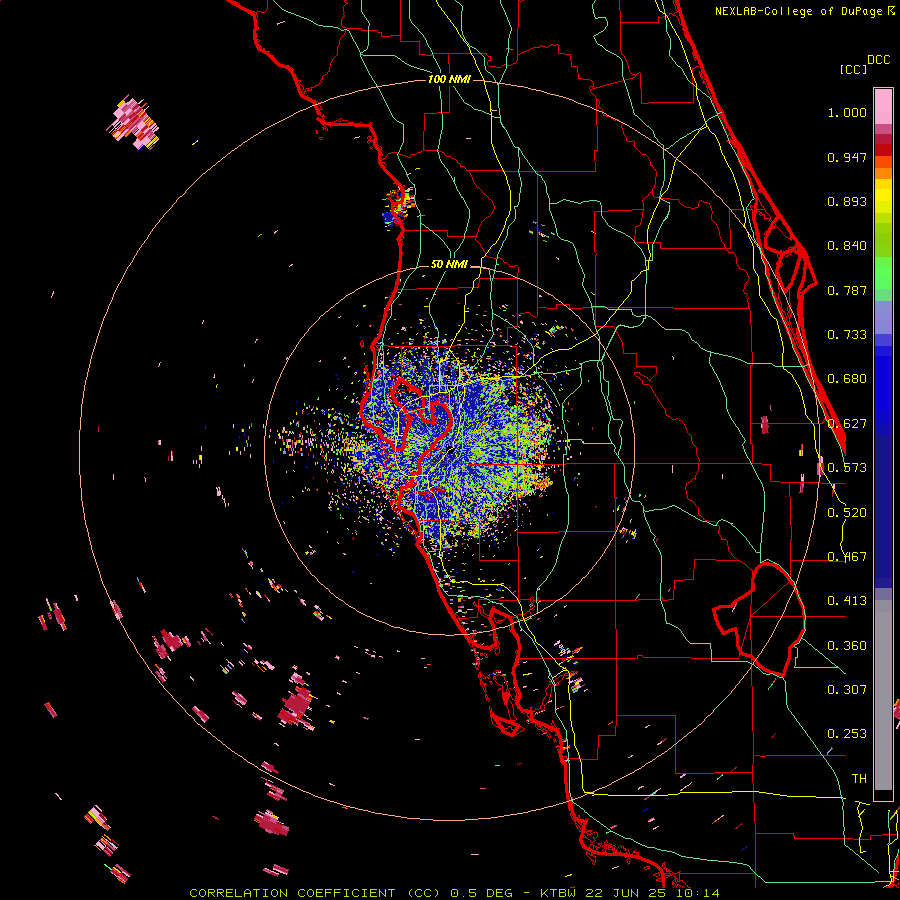Pick the light pink swatch at legend top

coord(883,106)
